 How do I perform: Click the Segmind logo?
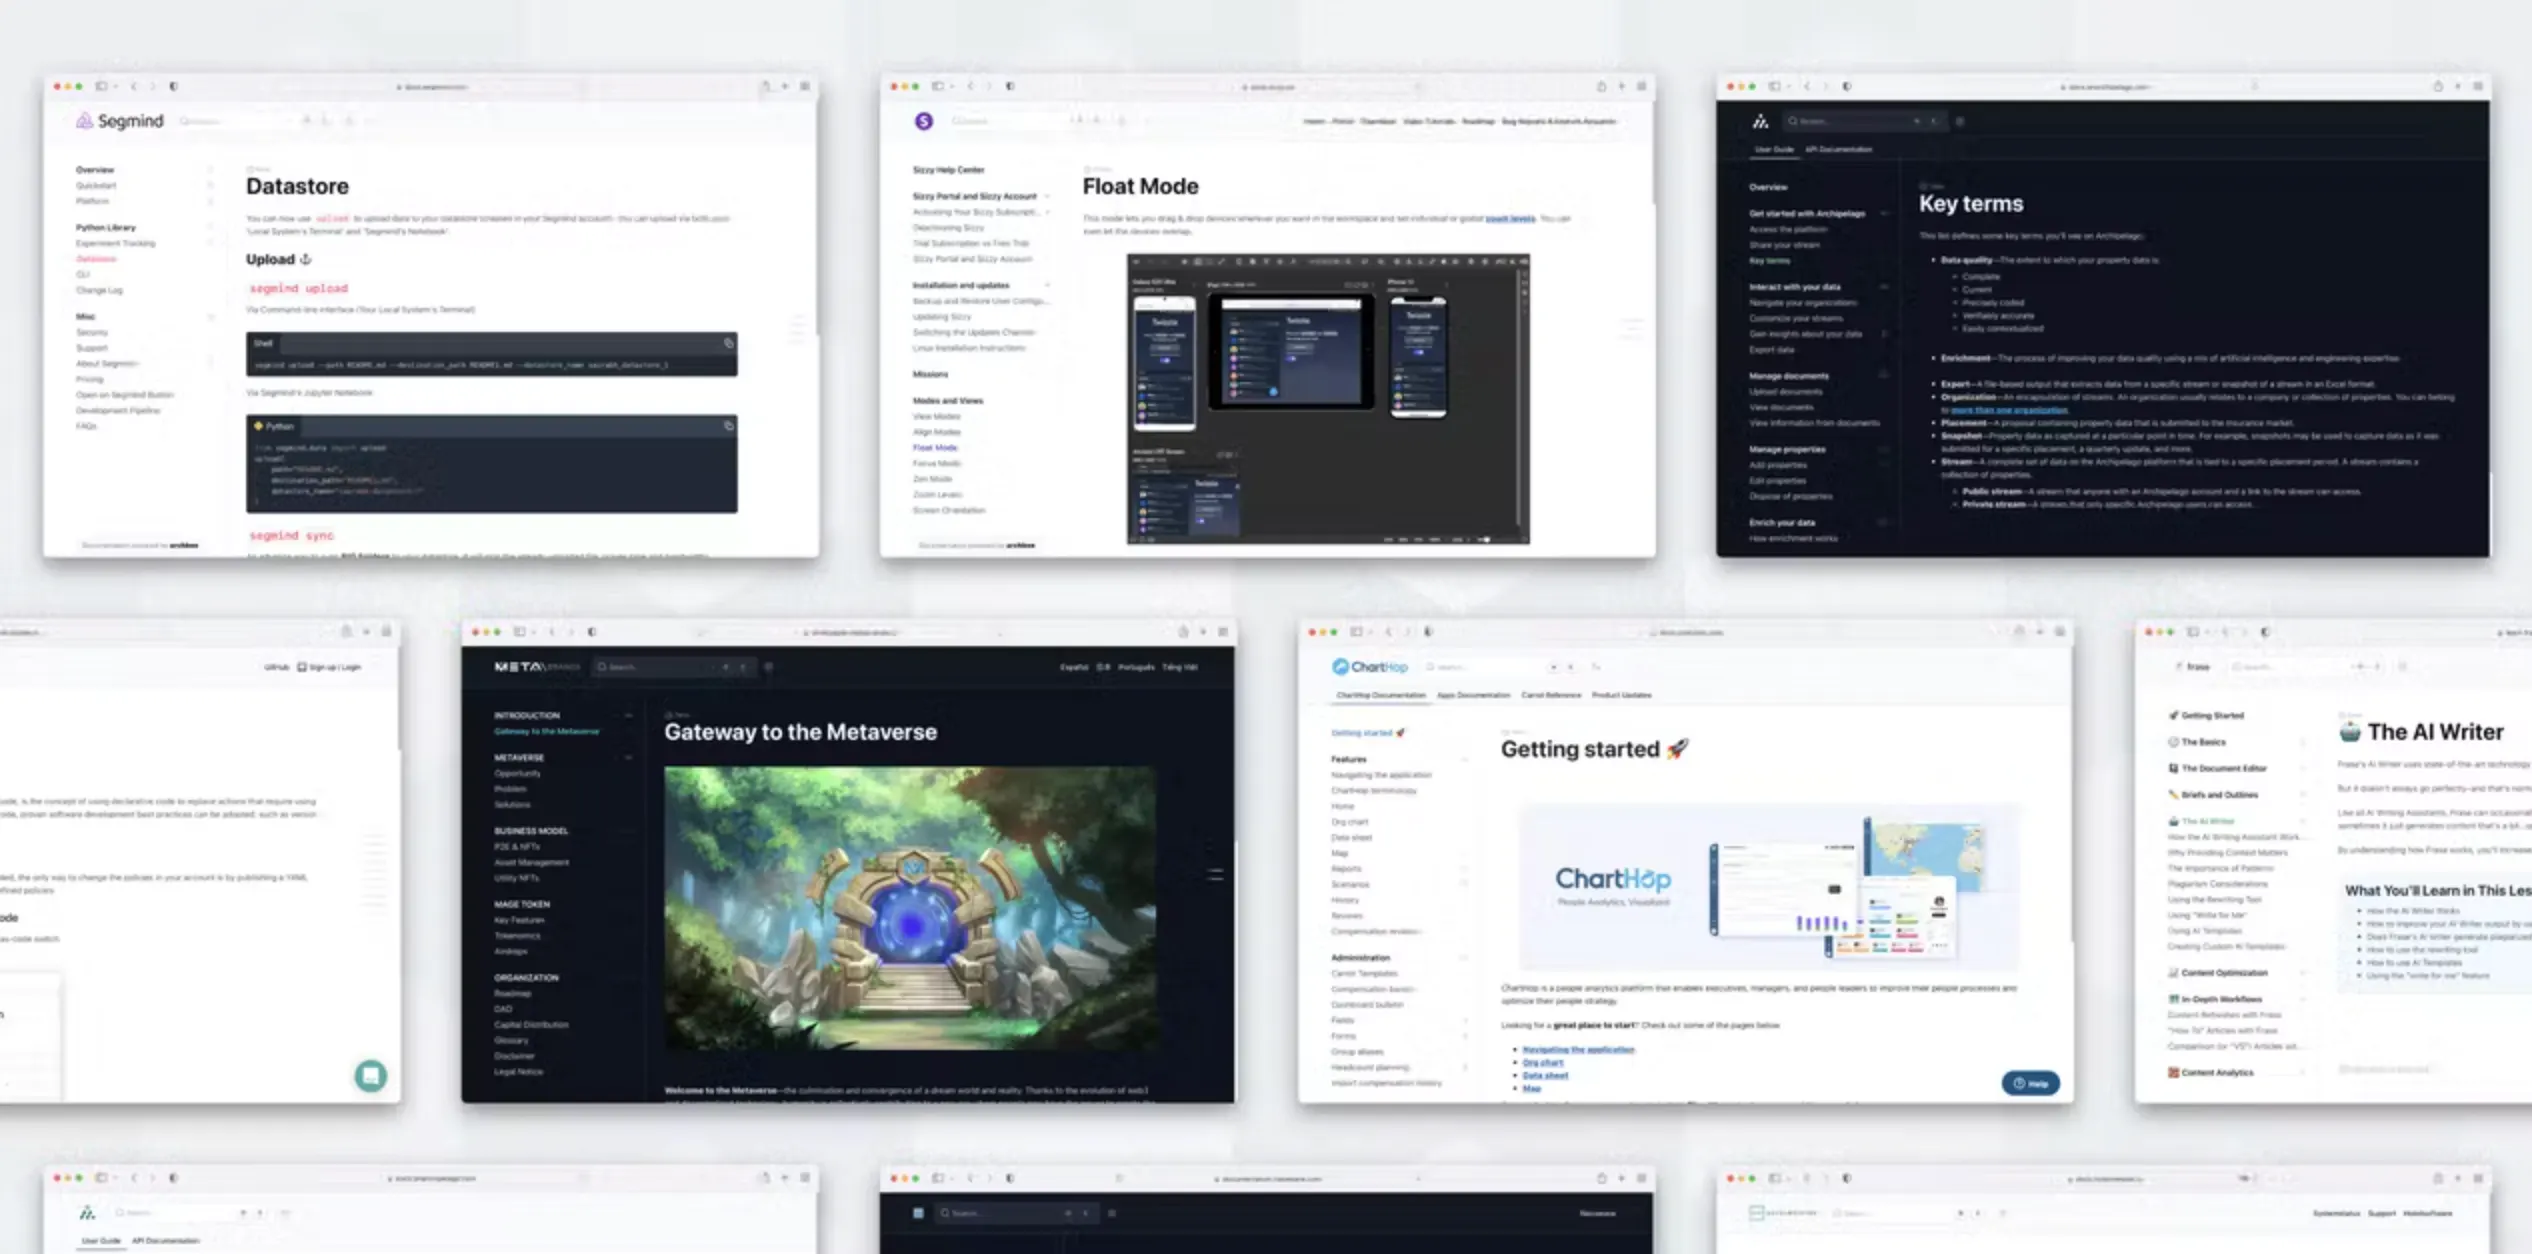[119, 121]
